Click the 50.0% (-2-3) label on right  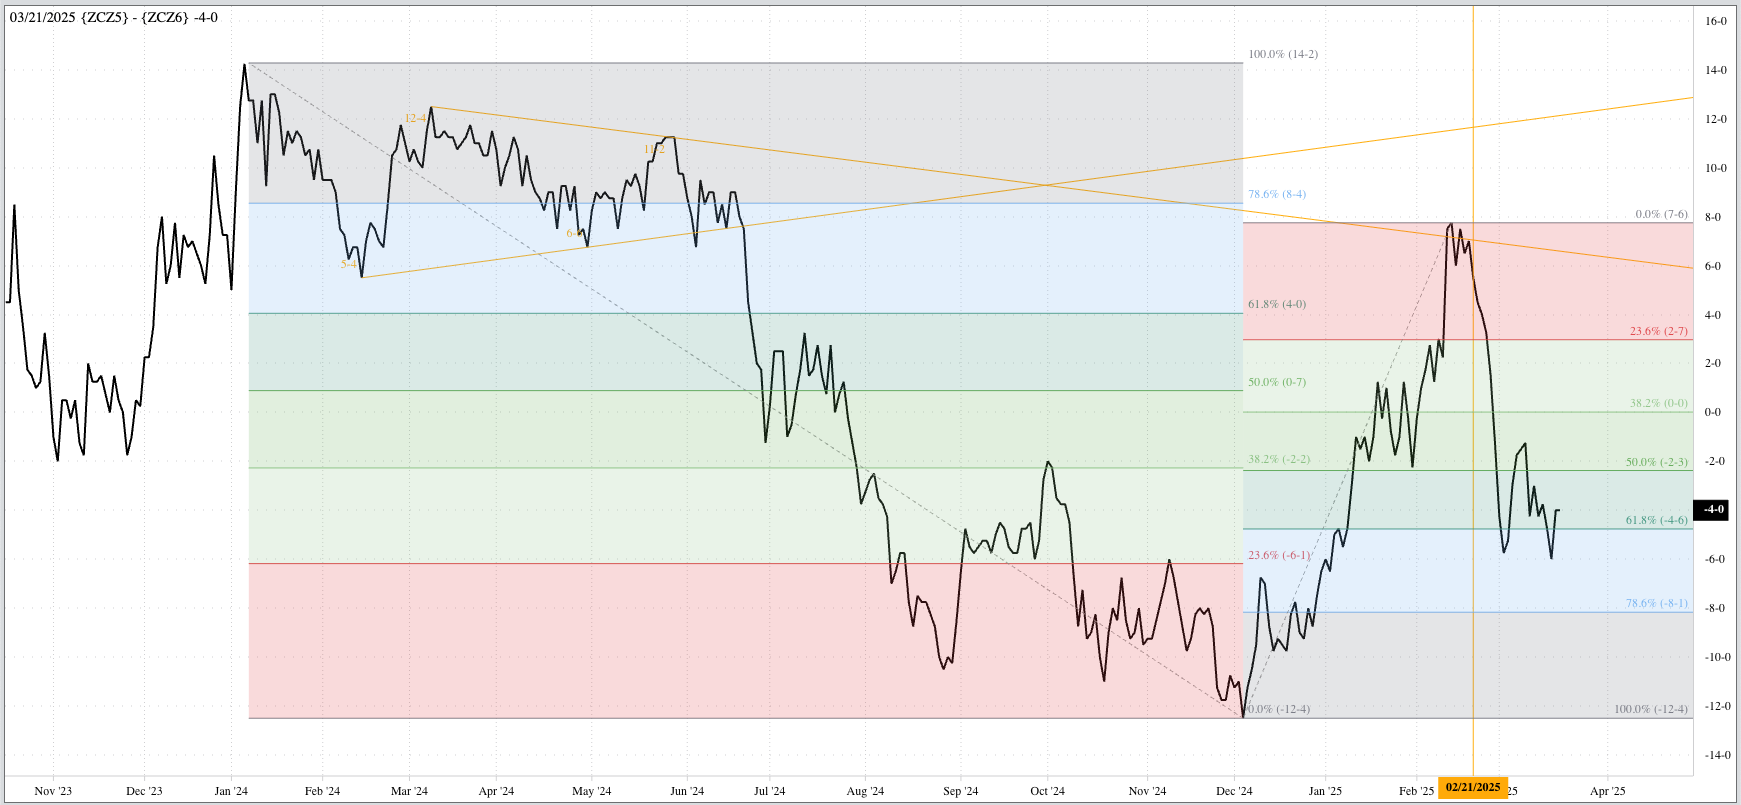[1656, 462]
